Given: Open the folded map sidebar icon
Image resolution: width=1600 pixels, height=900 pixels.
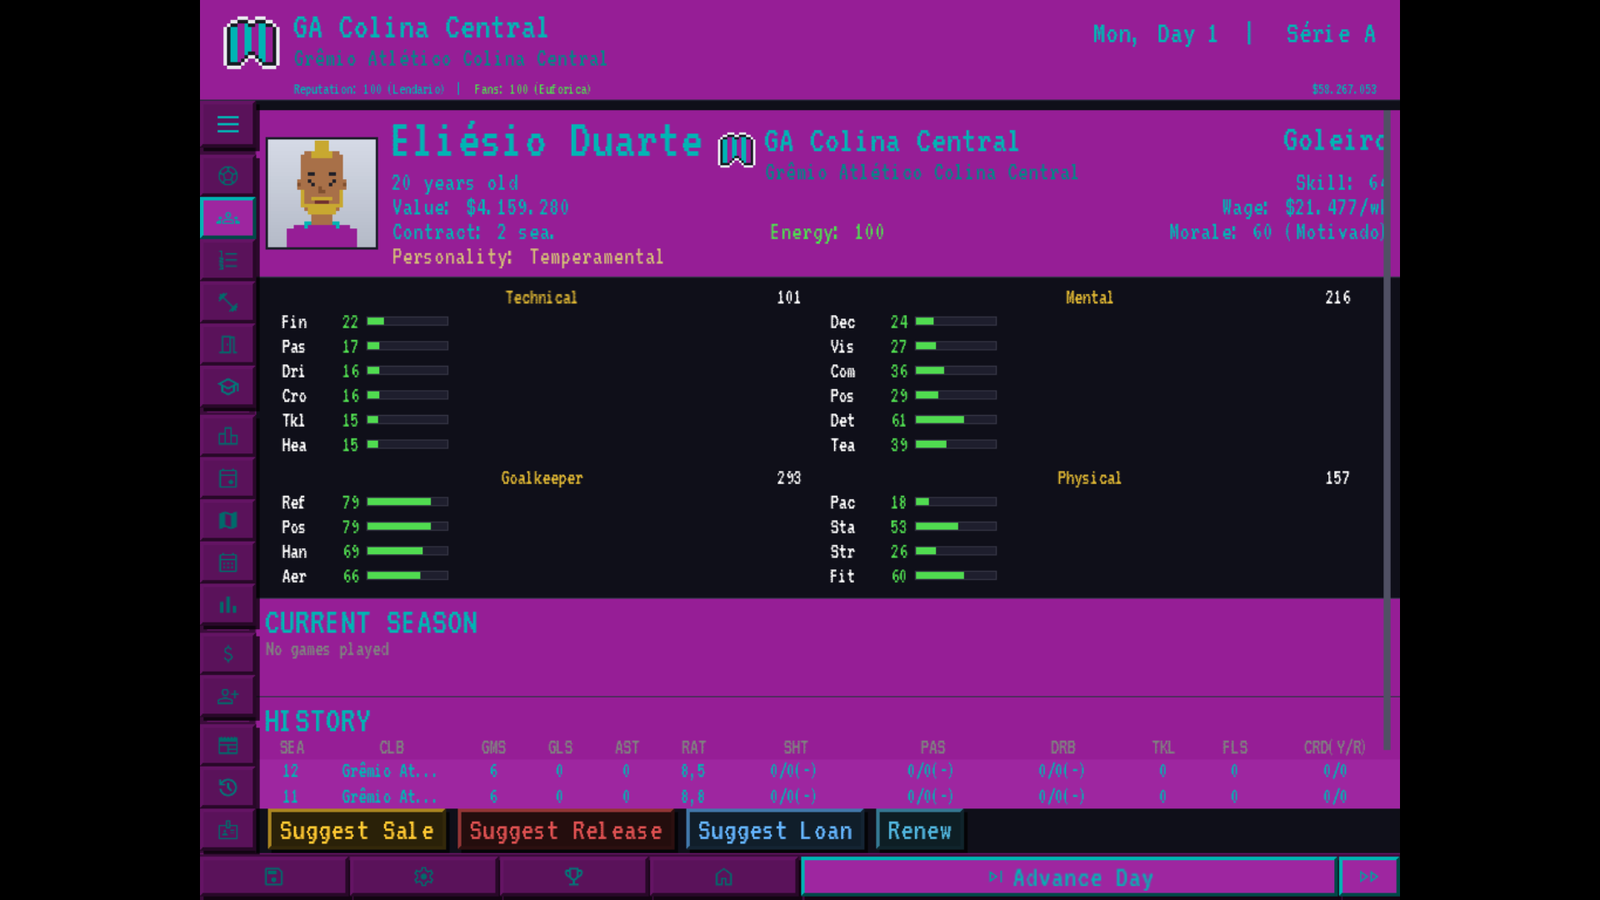Looking at the screenshot, I should tap(228, 520).
